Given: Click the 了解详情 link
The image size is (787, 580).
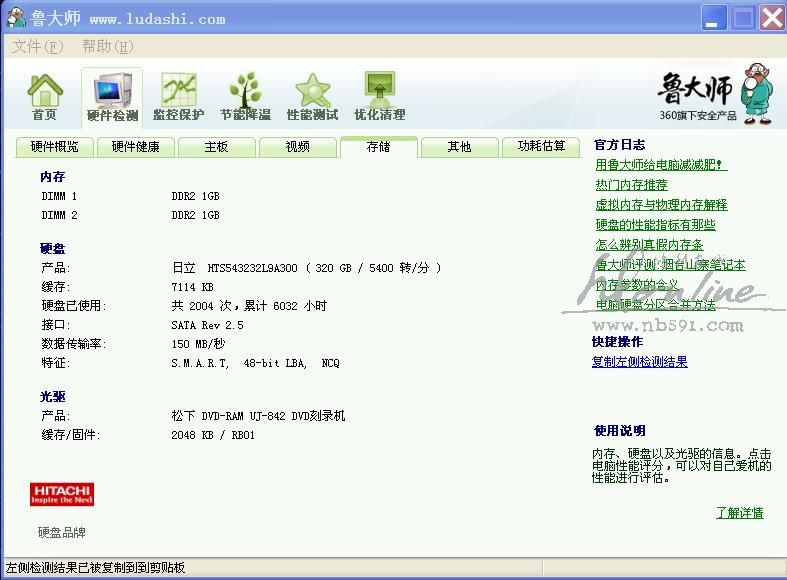Looking at the screenshot, I should click(x=739, y=513).
